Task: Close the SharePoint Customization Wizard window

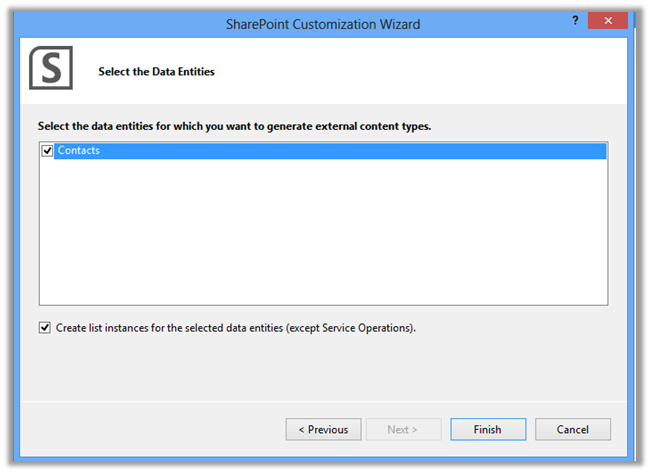Action: pyautogui.click(x=608, y=22)
